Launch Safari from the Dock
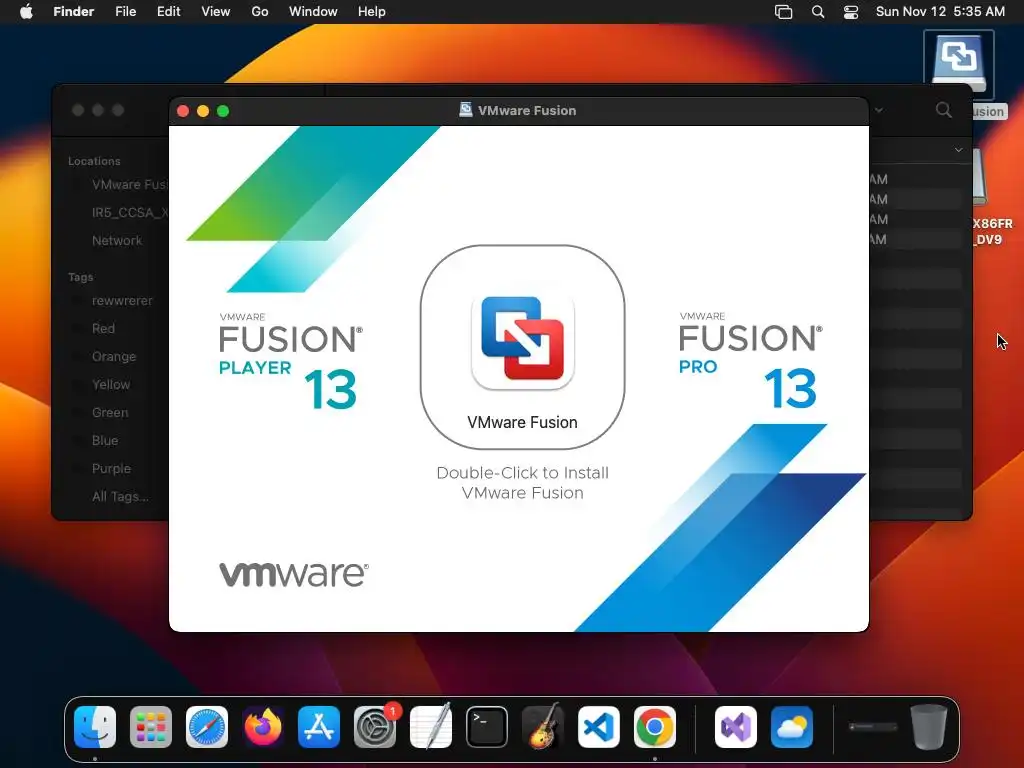 click(207, 727)
